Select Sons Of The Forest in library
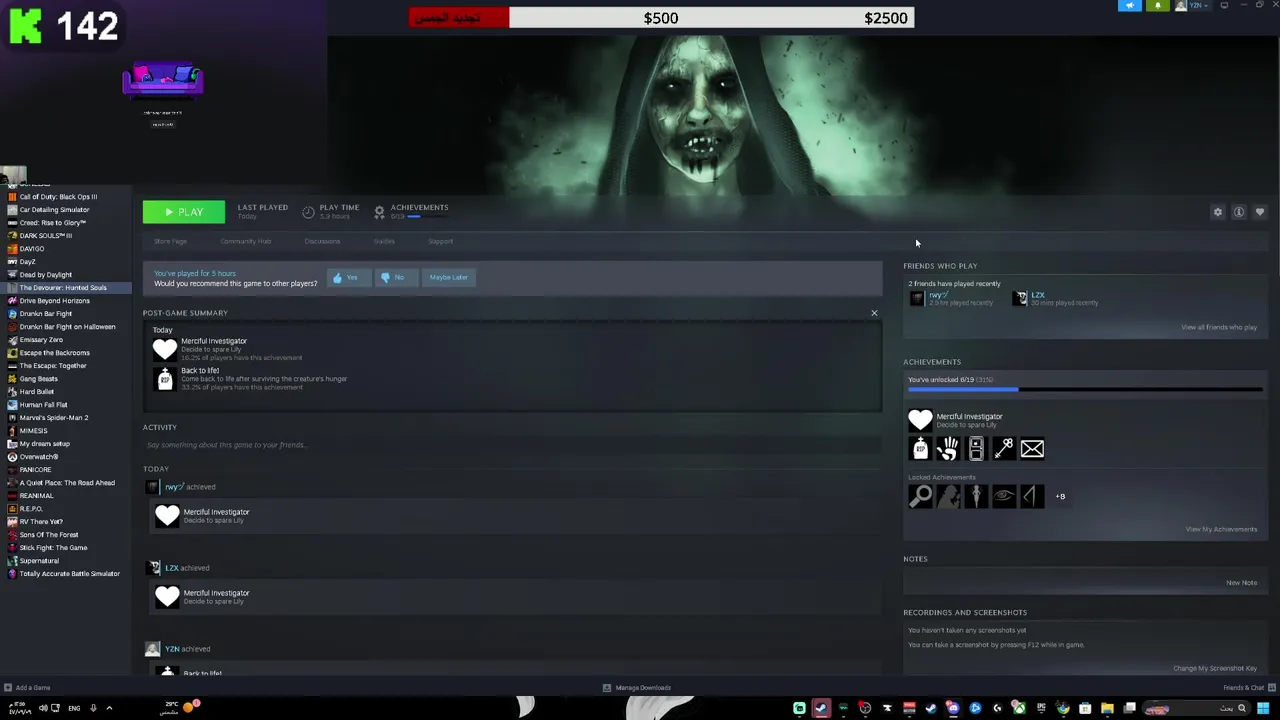This screenshot has height=720, width=1280. pyautogui.click(x=48, y=535)
